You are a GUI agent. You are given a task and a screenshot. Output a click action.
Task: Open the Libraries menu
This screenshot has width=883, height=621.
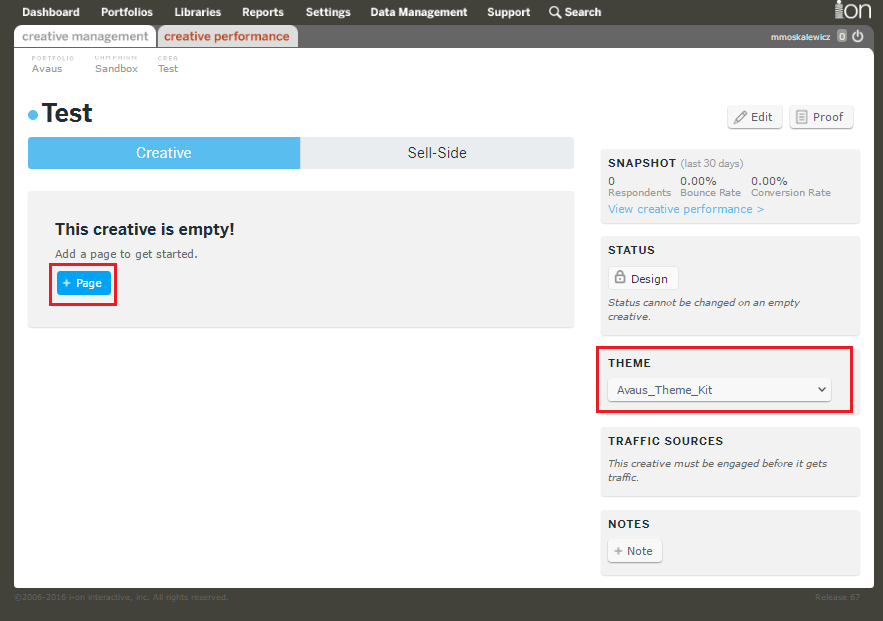pyautogui.click(x=198, y=12)
